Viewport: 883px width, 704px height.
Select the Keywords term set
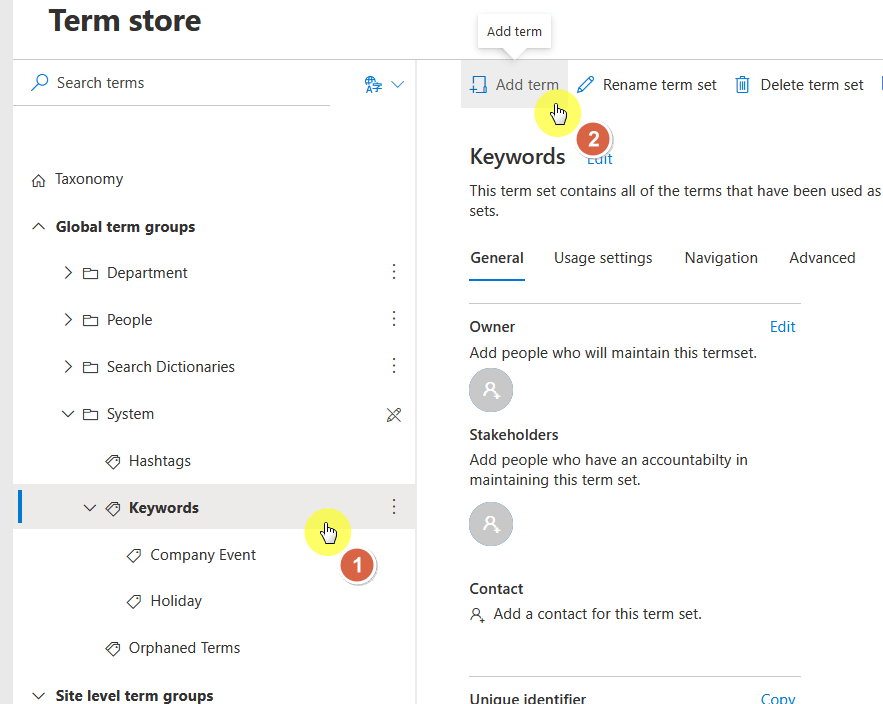point(164,508)
